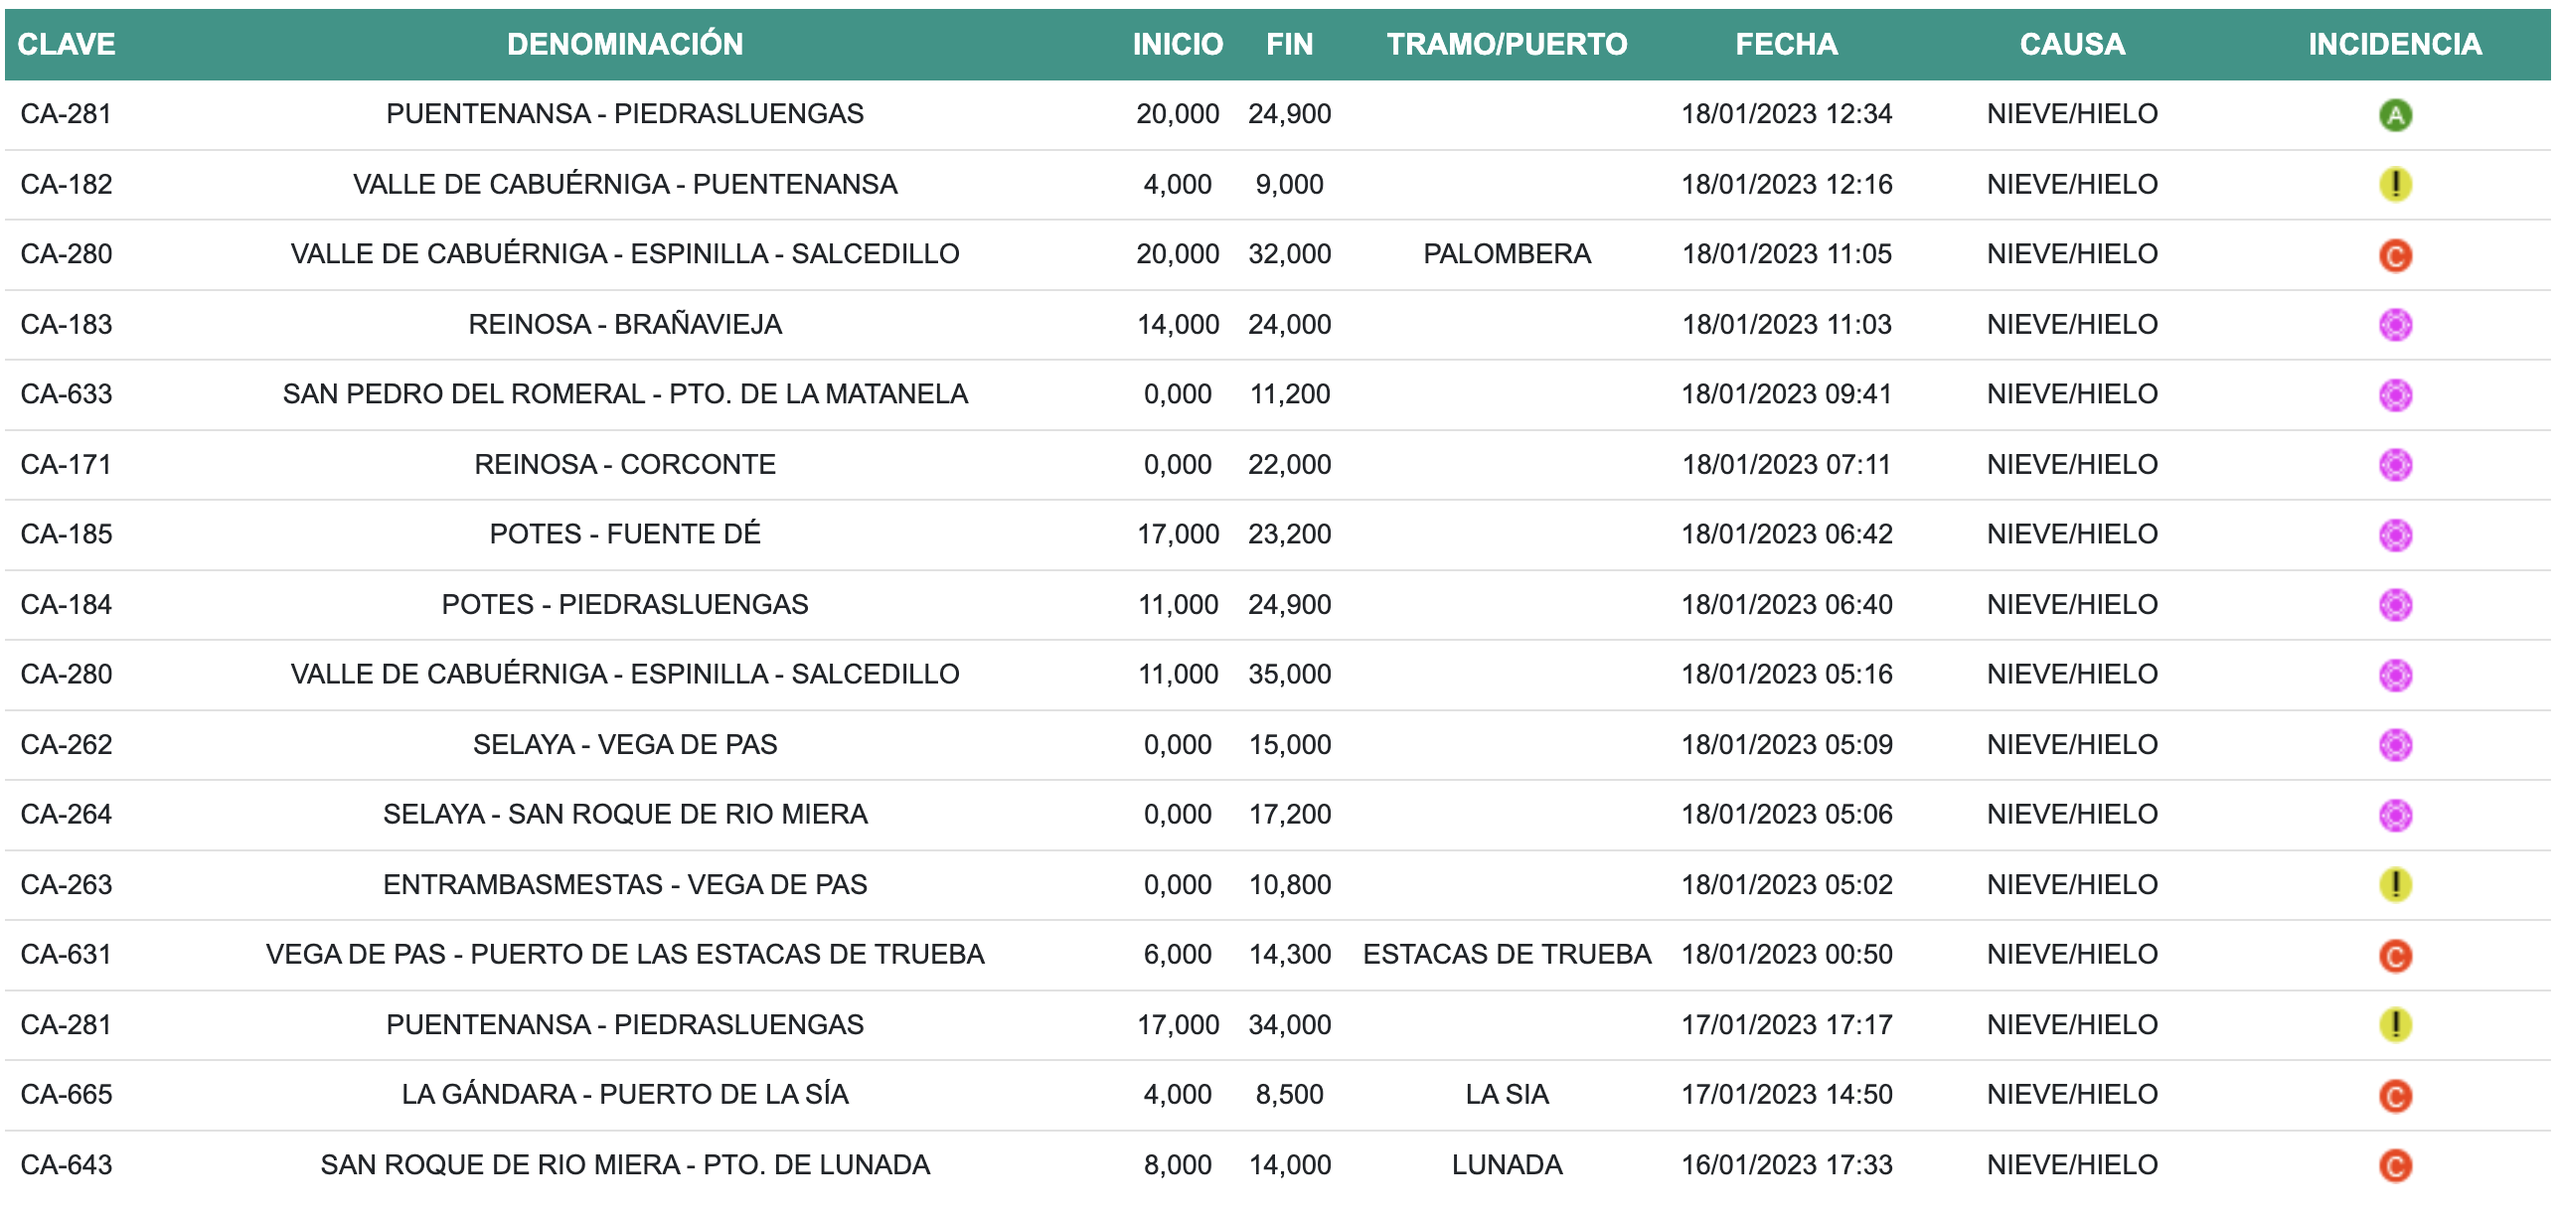This screenshot has height=1218, width=2560.
Task: Click yellow warning icon for ENTRAMBASMESTAS row
Action: [2394, 885]
